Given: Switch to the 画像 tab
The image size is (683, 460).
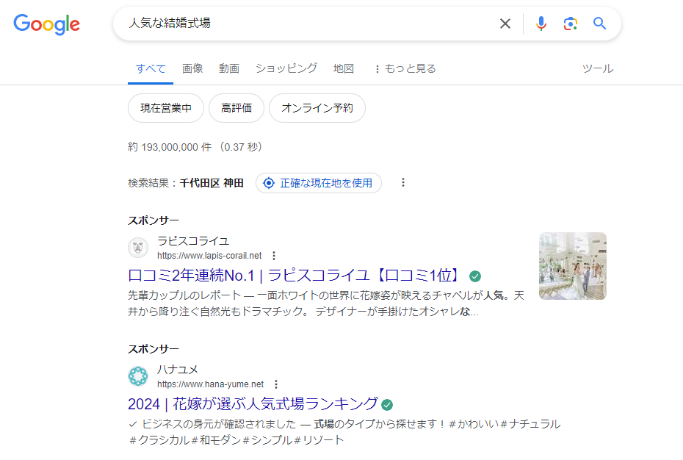Looking at the screenshot, I should coord(193,69).
